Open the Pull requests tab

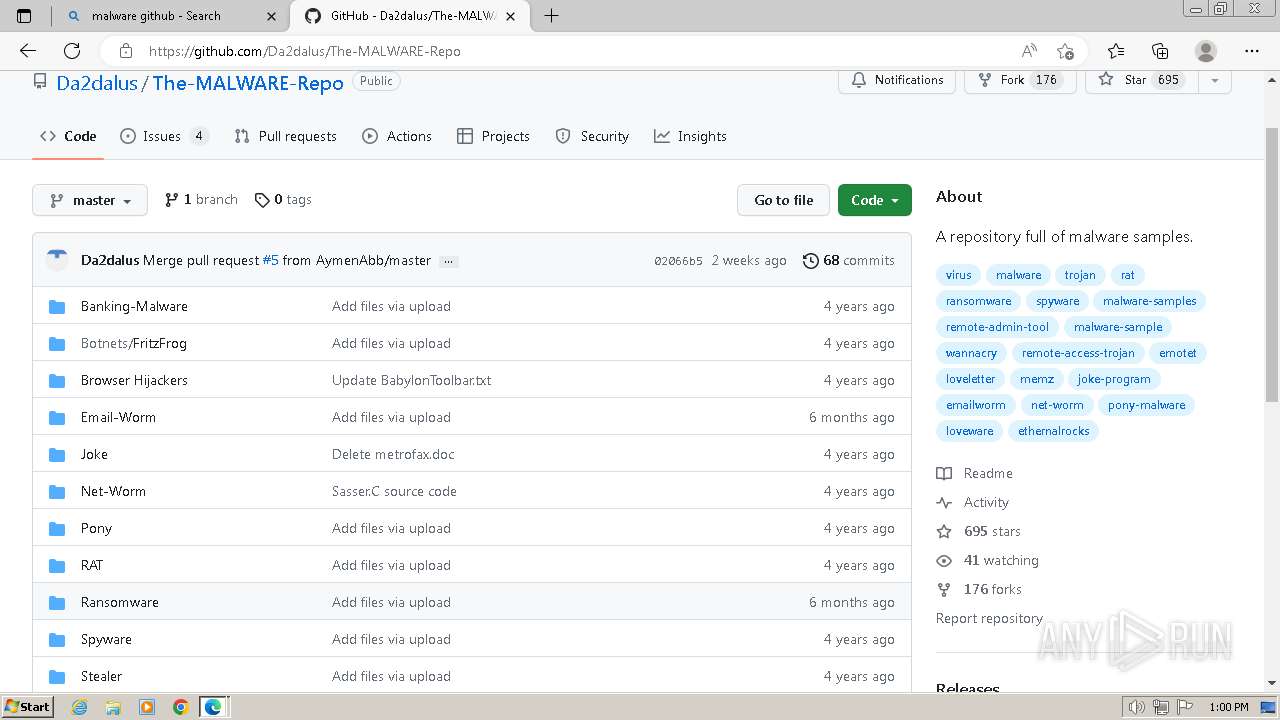(285, 136)
